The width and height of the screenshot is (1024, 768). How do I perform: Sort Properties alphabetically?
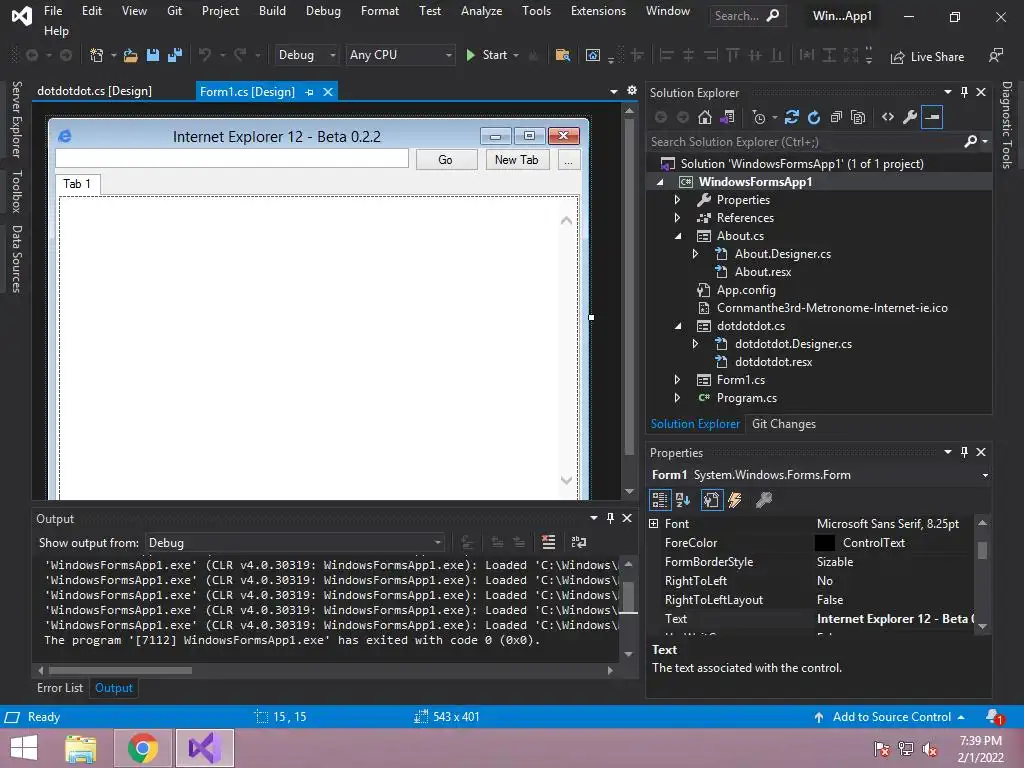683,500
